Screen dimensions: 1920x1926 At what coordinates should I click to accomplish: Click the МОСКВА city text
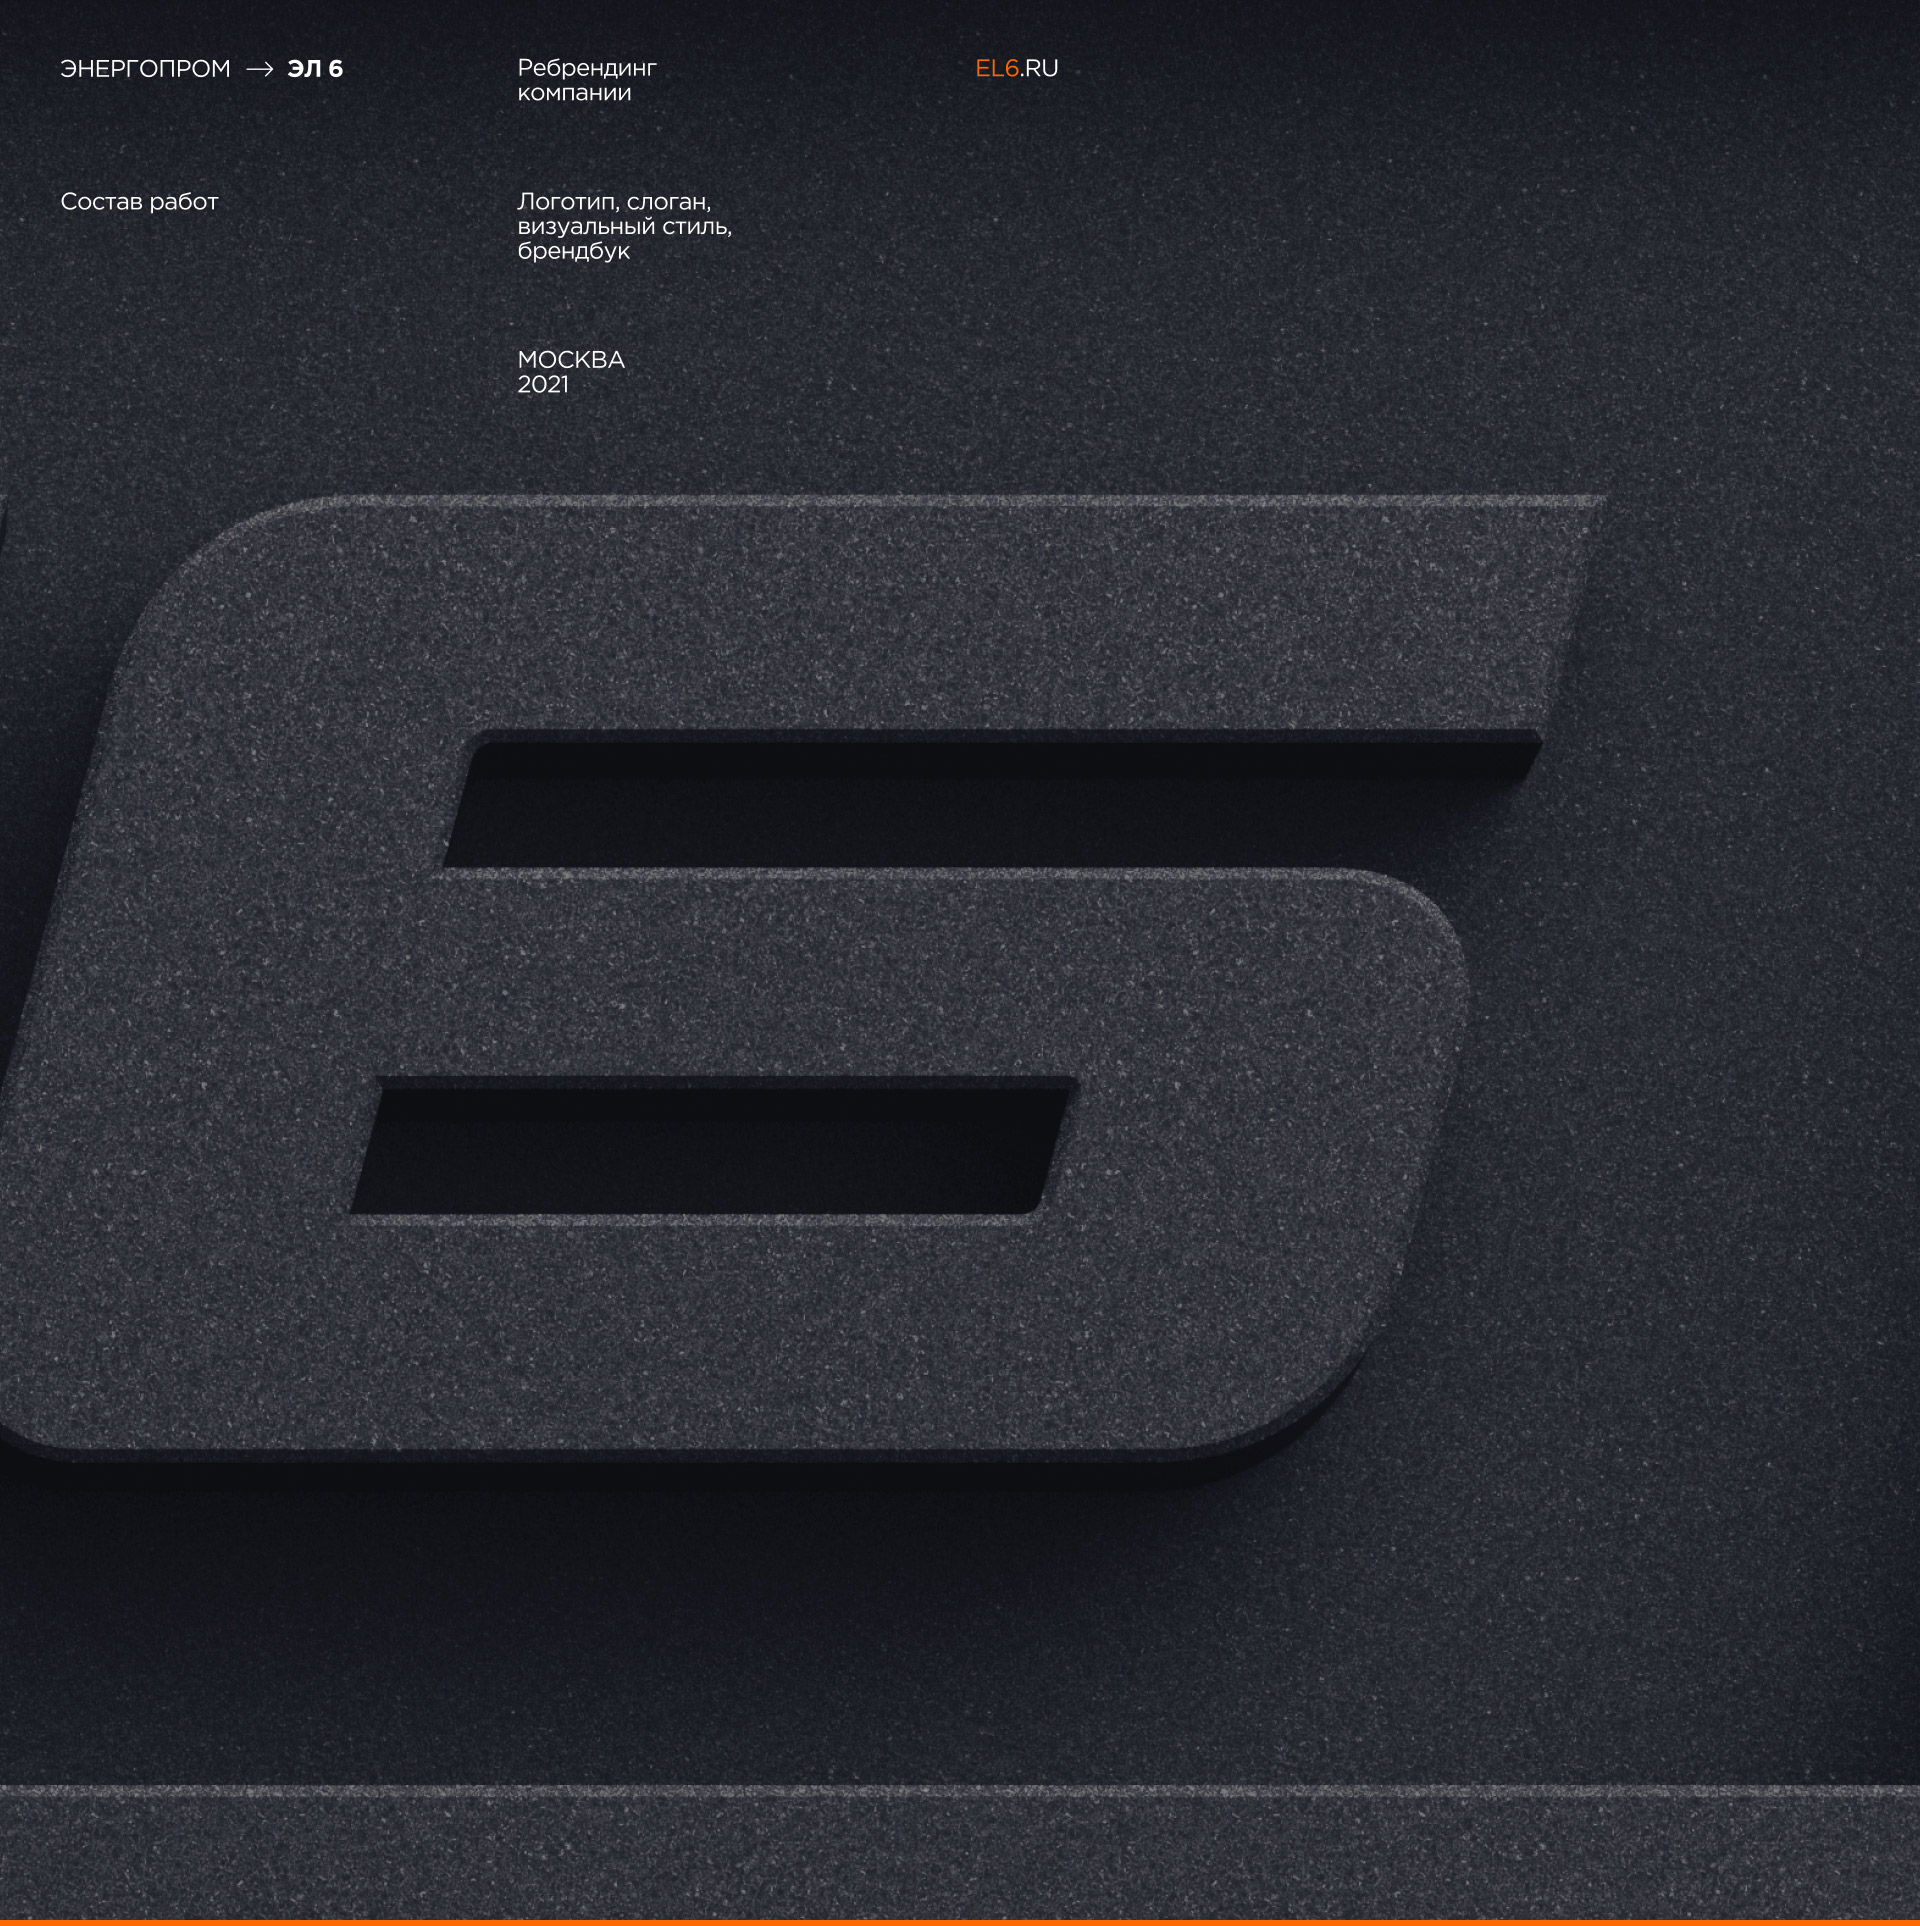(x=570, y=360)
